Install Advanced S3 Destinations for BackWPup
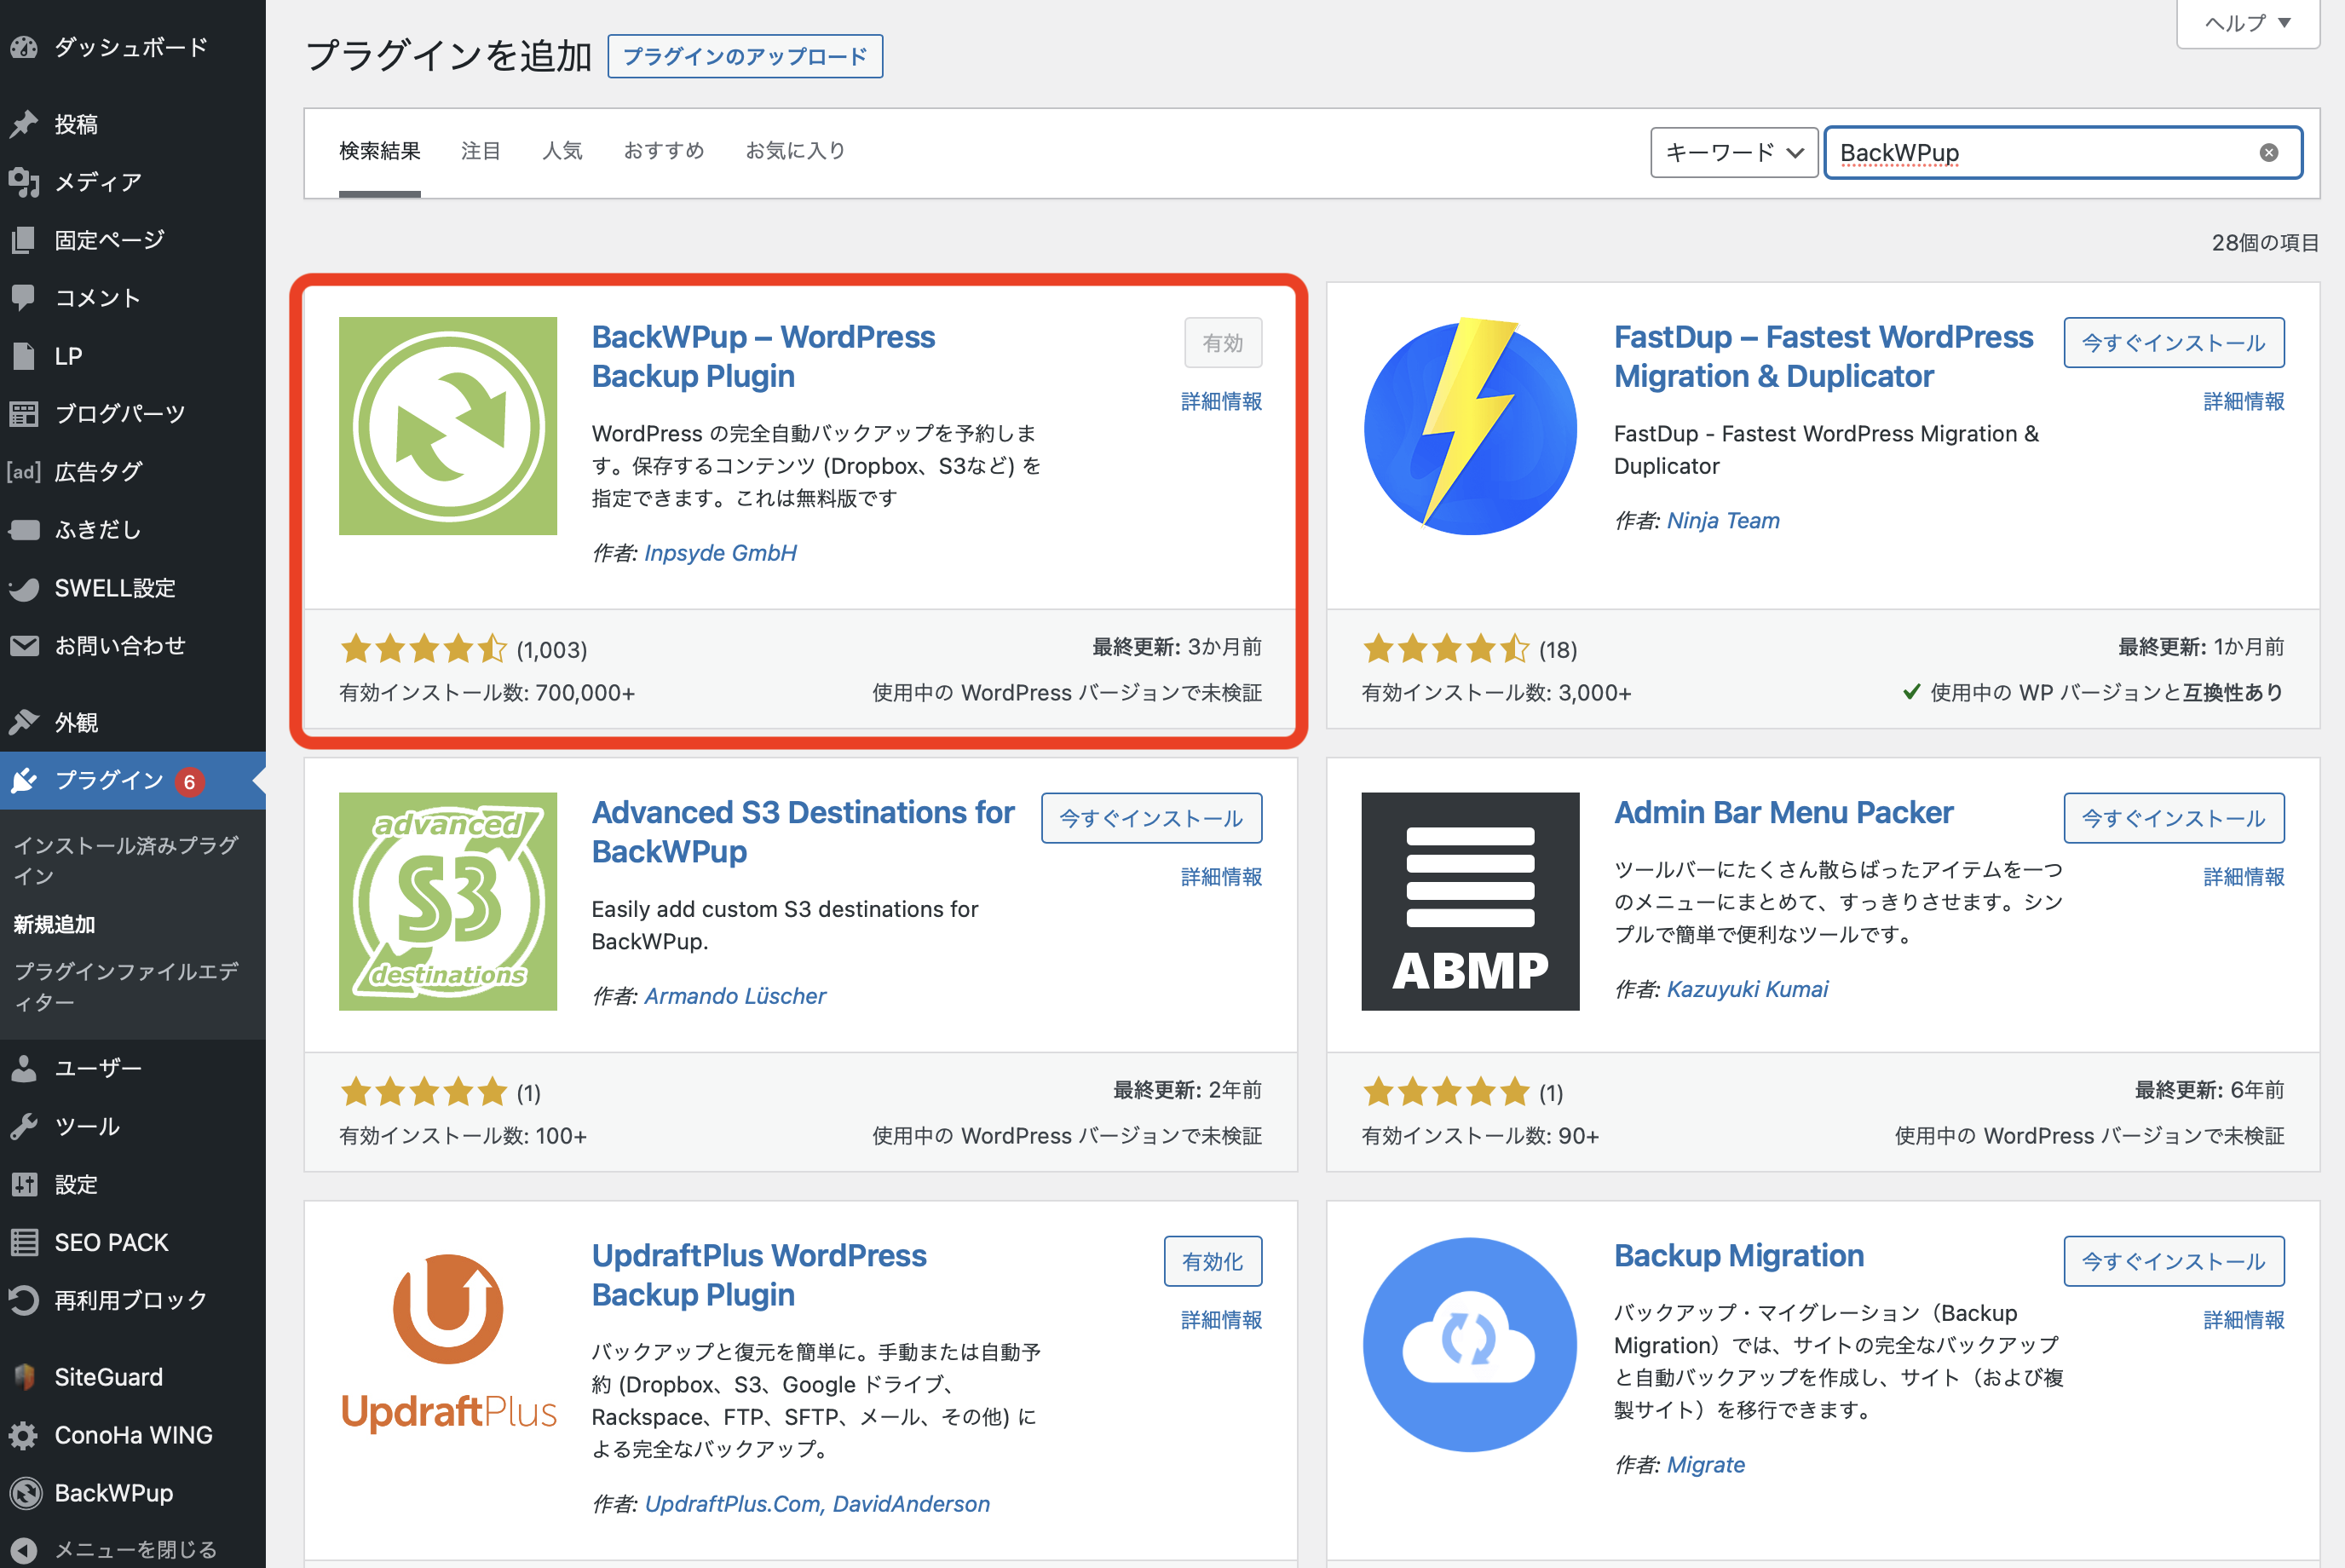This screenshot has width=2345, height=1568. coord(1151,818)
